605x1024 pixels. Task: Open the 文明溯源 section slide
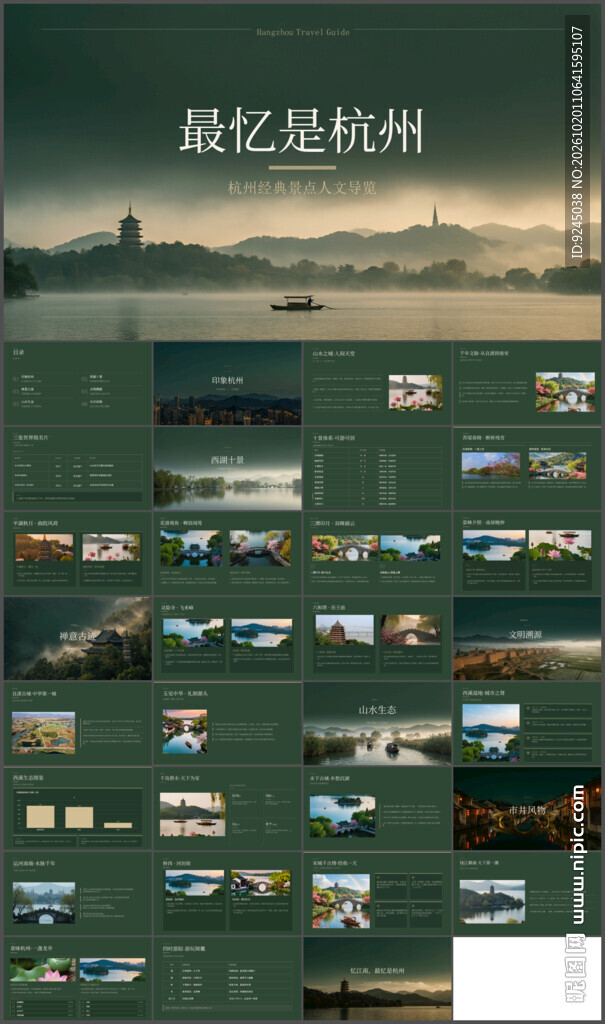tap(527, 638)
